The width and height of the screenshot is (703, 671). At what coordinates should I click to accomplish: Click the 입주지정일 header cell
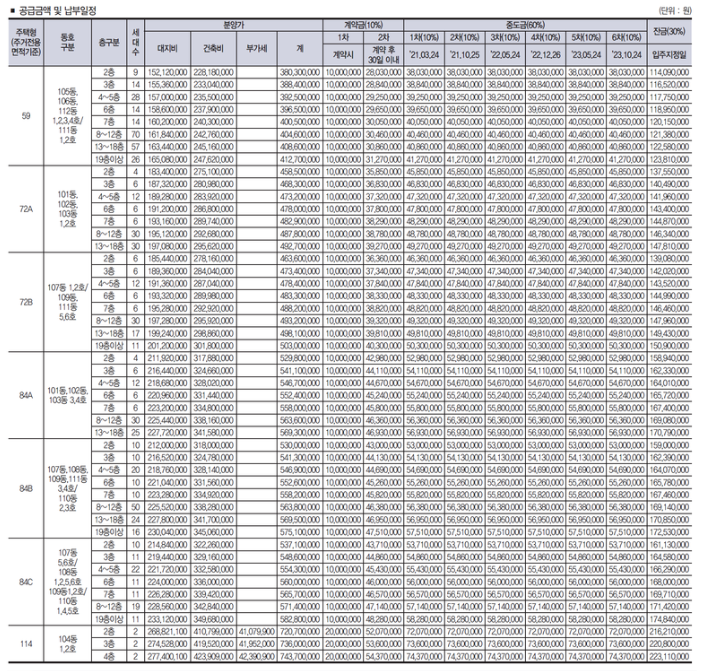coord(669,55)
